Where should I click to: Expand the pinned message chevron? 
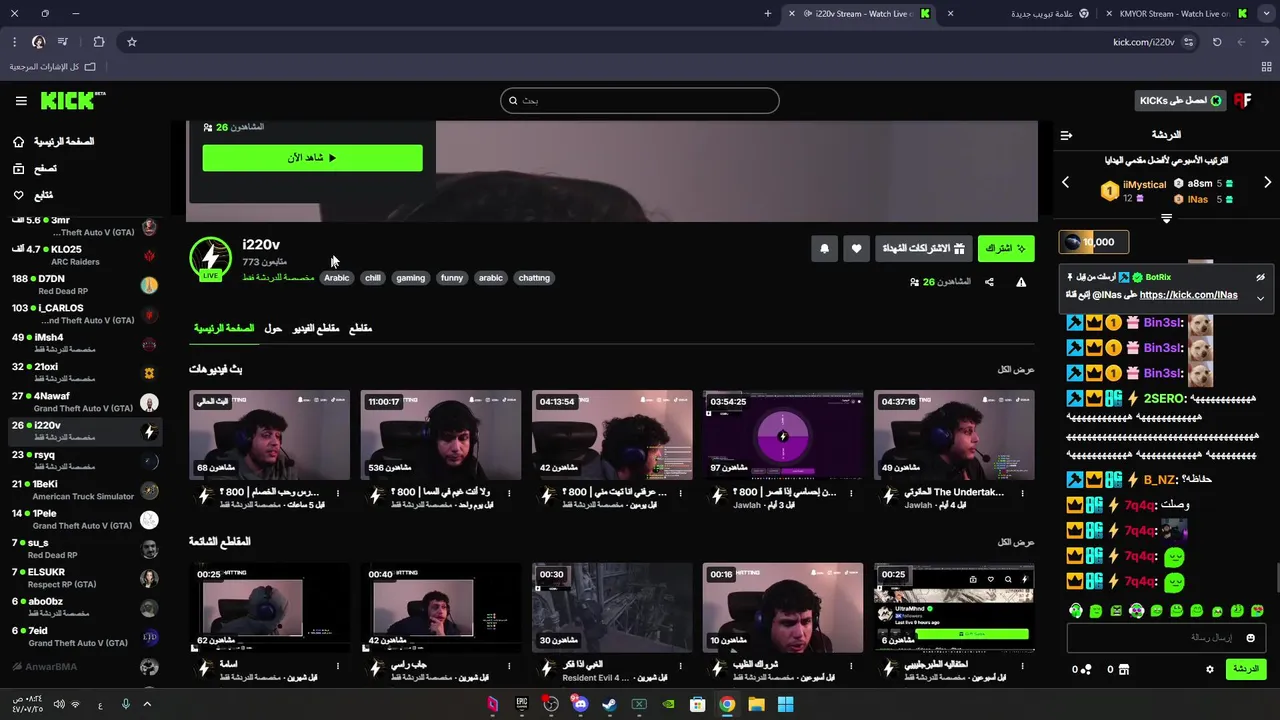click(1260, 298)
